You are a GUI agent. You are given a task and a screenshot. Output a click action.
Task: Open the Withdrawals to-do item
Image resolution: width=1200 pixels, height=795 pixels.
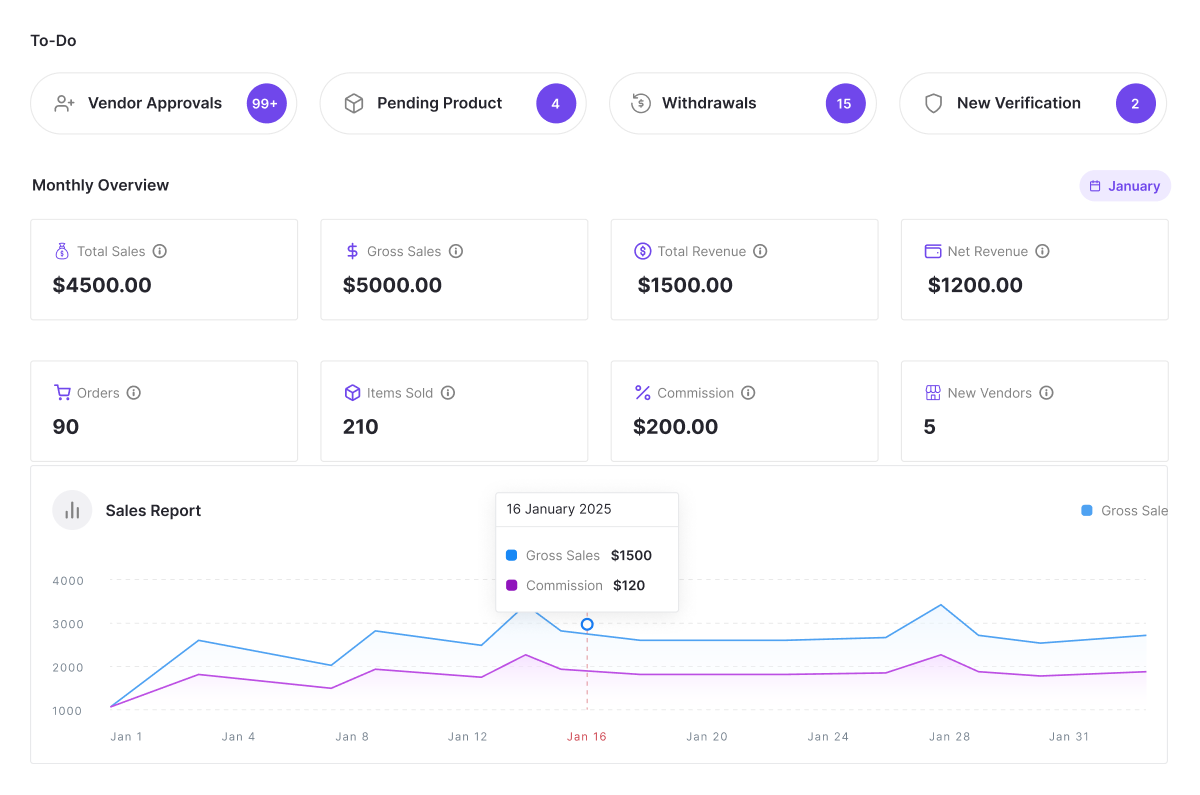[709, 103]
